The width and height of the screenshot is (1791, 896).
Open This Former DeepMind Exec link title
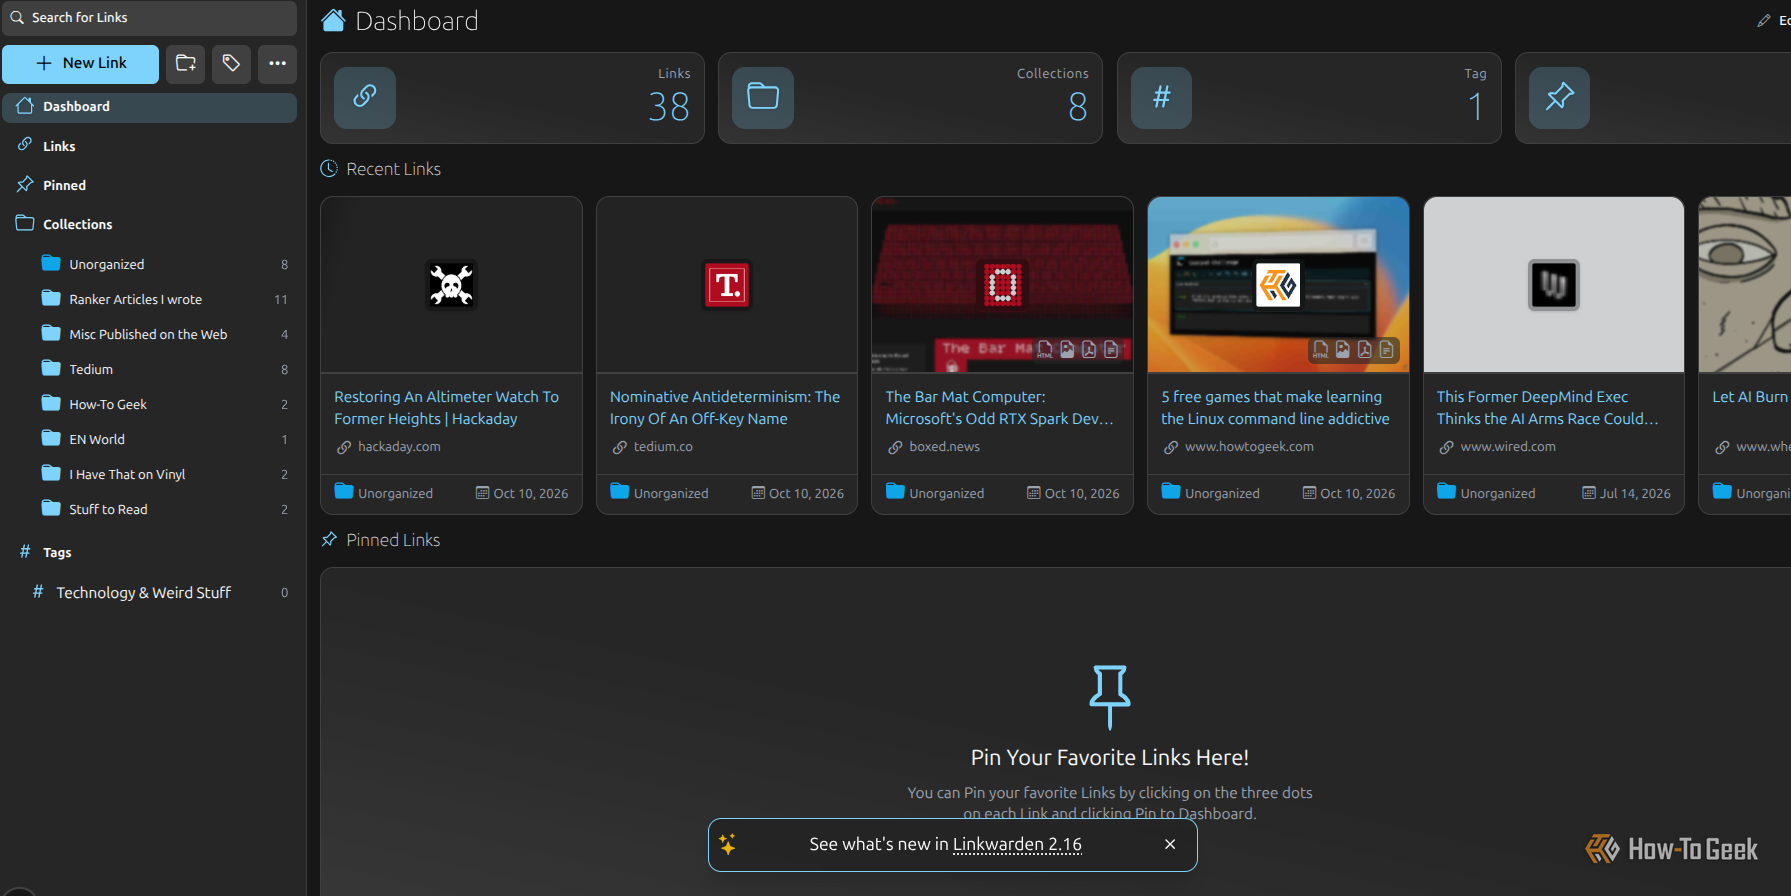point(1547,408)
